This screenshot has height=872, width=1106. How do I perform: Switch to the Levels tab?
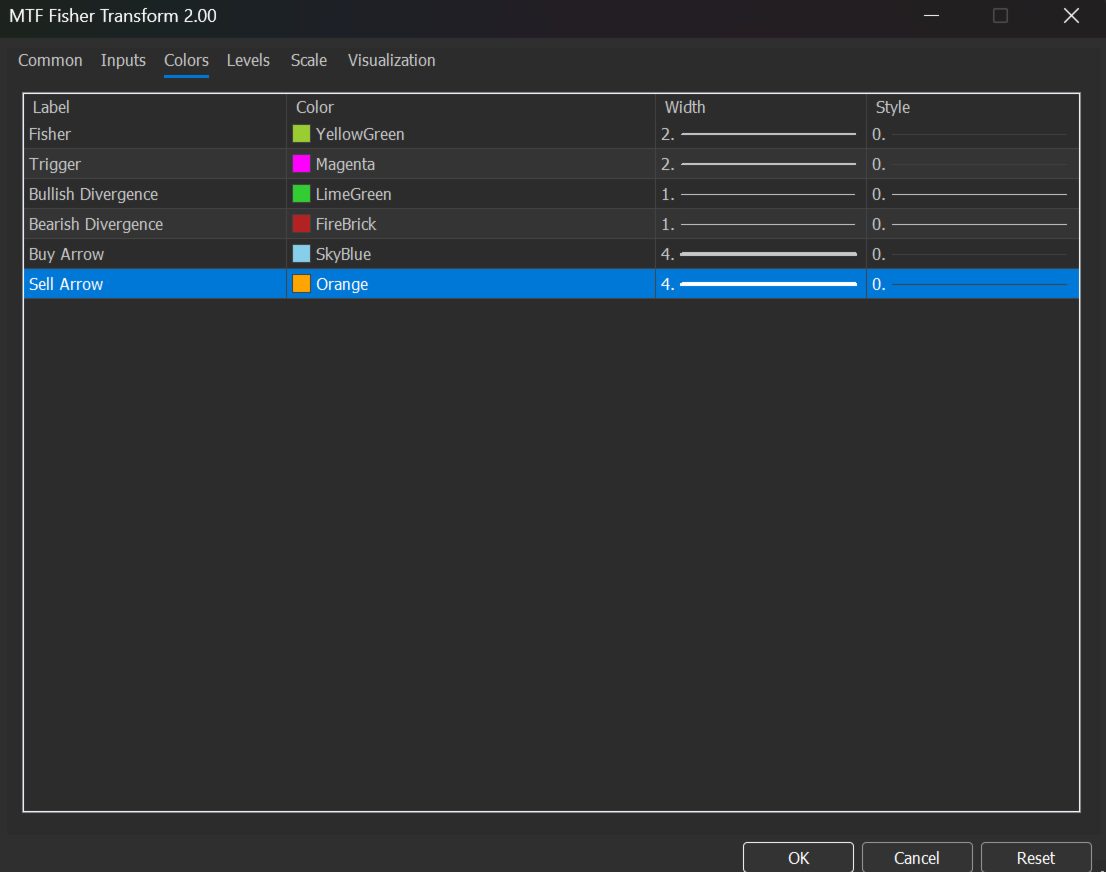(x=248, y=60)
